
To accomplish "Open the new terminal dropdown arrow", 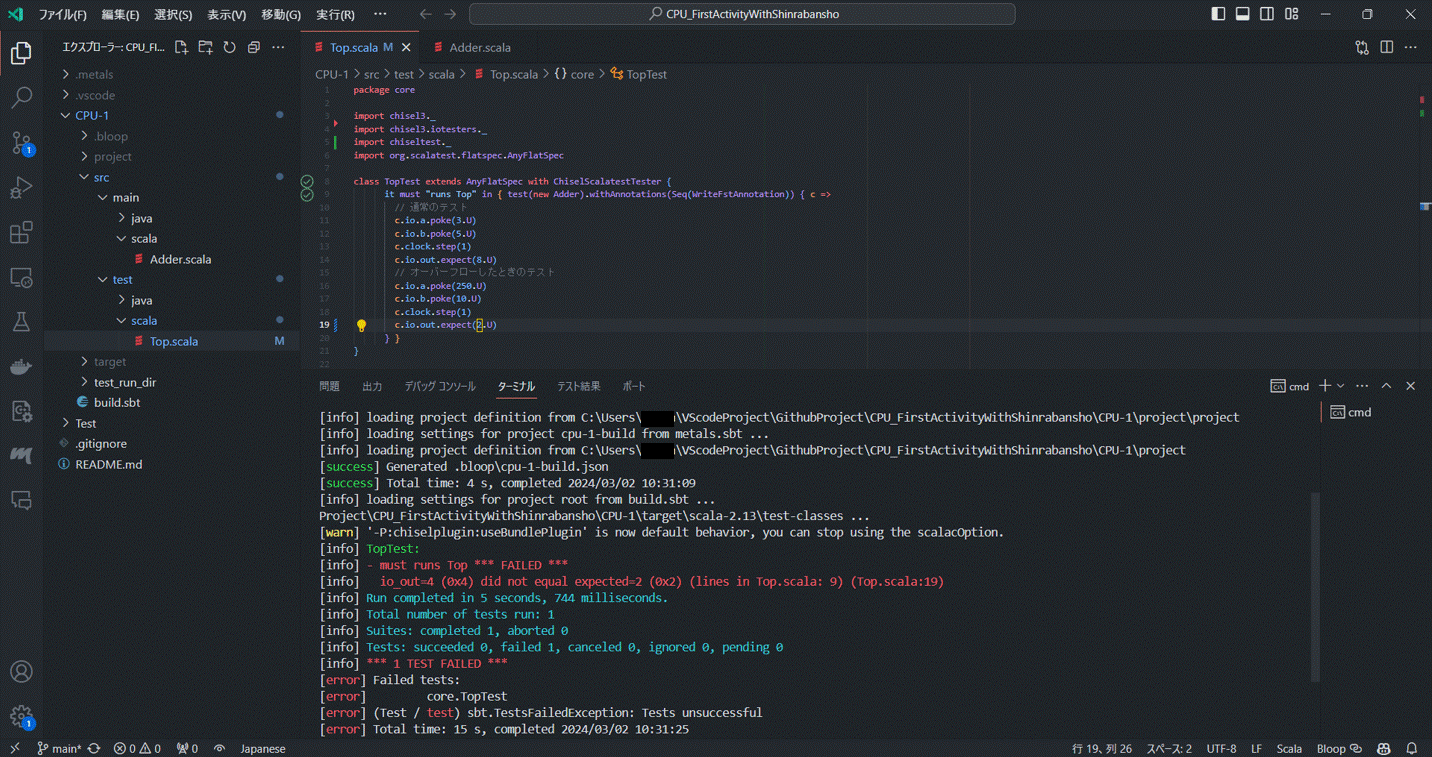I will tap(1341, 386).
